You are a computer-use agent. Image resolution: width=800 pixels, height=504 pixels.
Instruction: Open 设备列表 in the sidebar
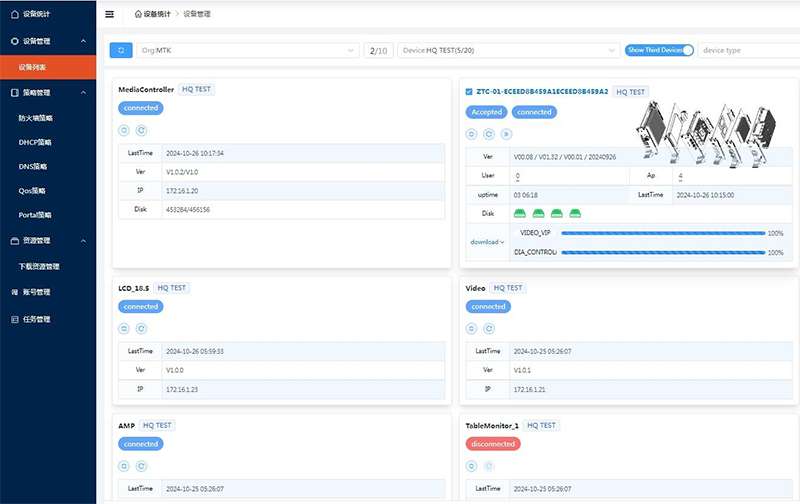click(x=48, y=67)
